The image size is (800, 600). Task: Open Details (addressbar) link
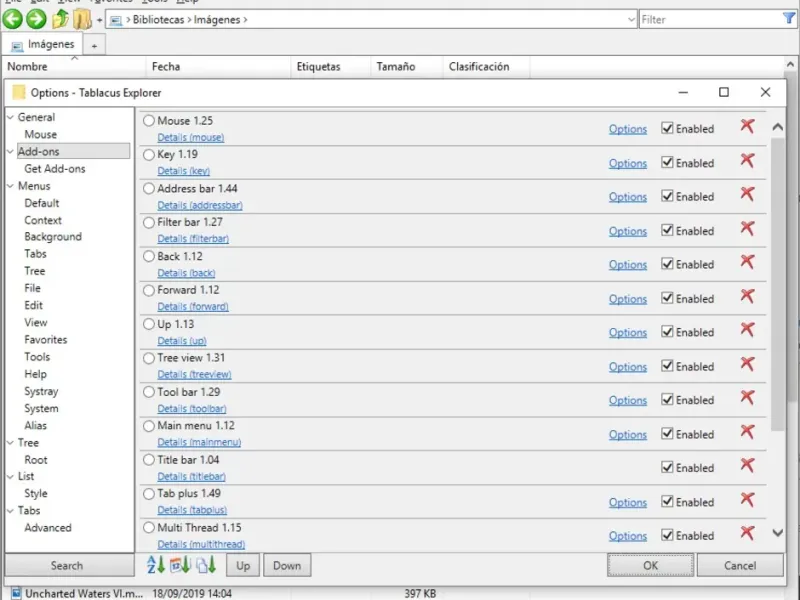(200, 205)
